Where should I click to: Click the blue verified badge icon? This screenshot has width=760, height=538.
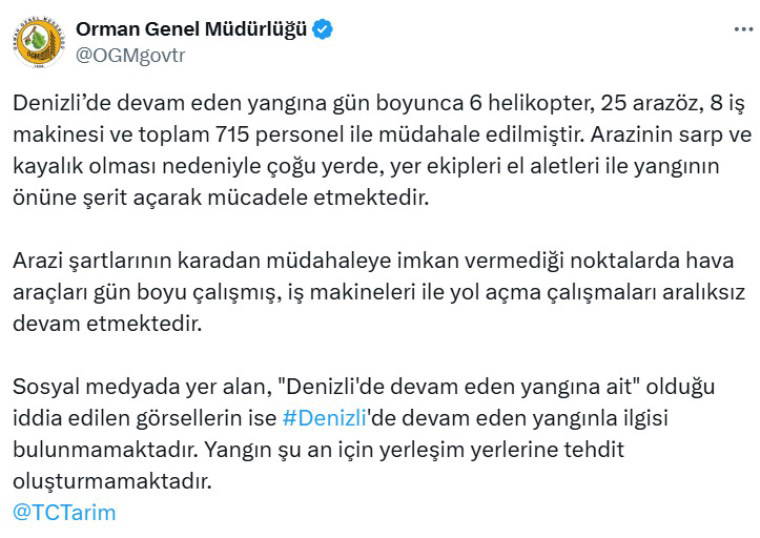click(x=322, y=30)
